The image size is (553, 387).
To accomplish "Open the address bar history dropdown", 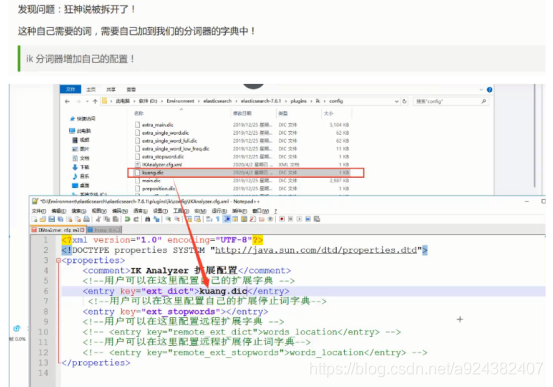I will coord(396,101).
